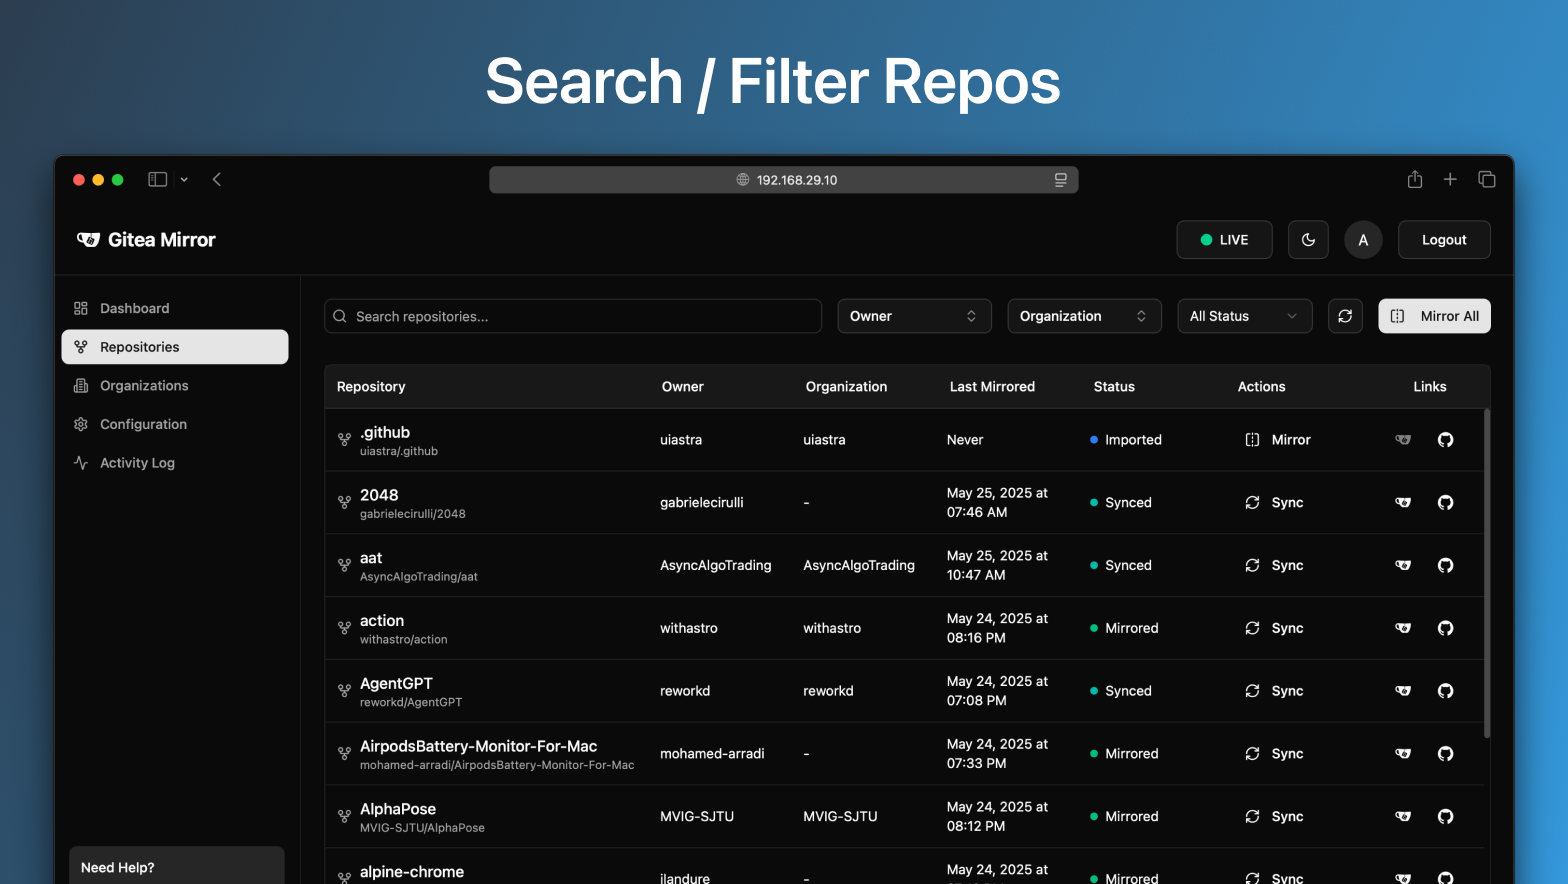Expand the Organization filter dropdown
1568x884 pixels.
[1084, 316]
